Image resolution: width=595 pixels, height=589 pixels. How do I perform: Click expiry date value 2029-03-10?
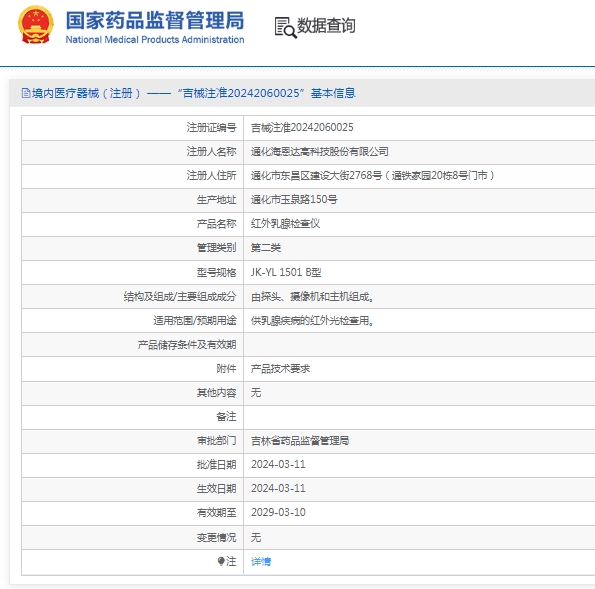(278, 512)
